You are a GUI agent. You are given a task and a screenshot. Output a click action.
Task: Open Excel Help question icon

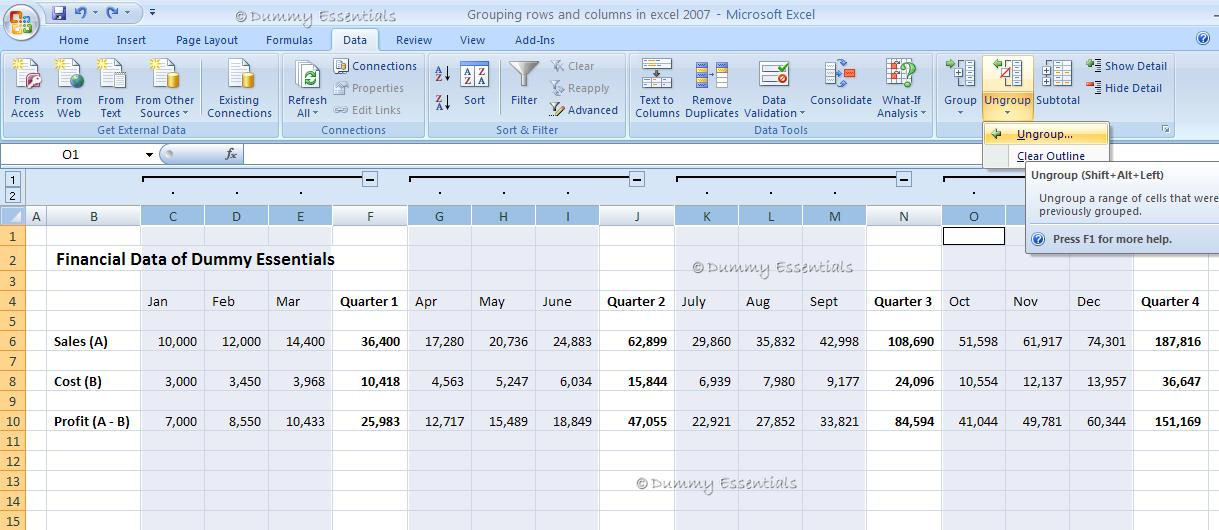[x=1203, y=39]
